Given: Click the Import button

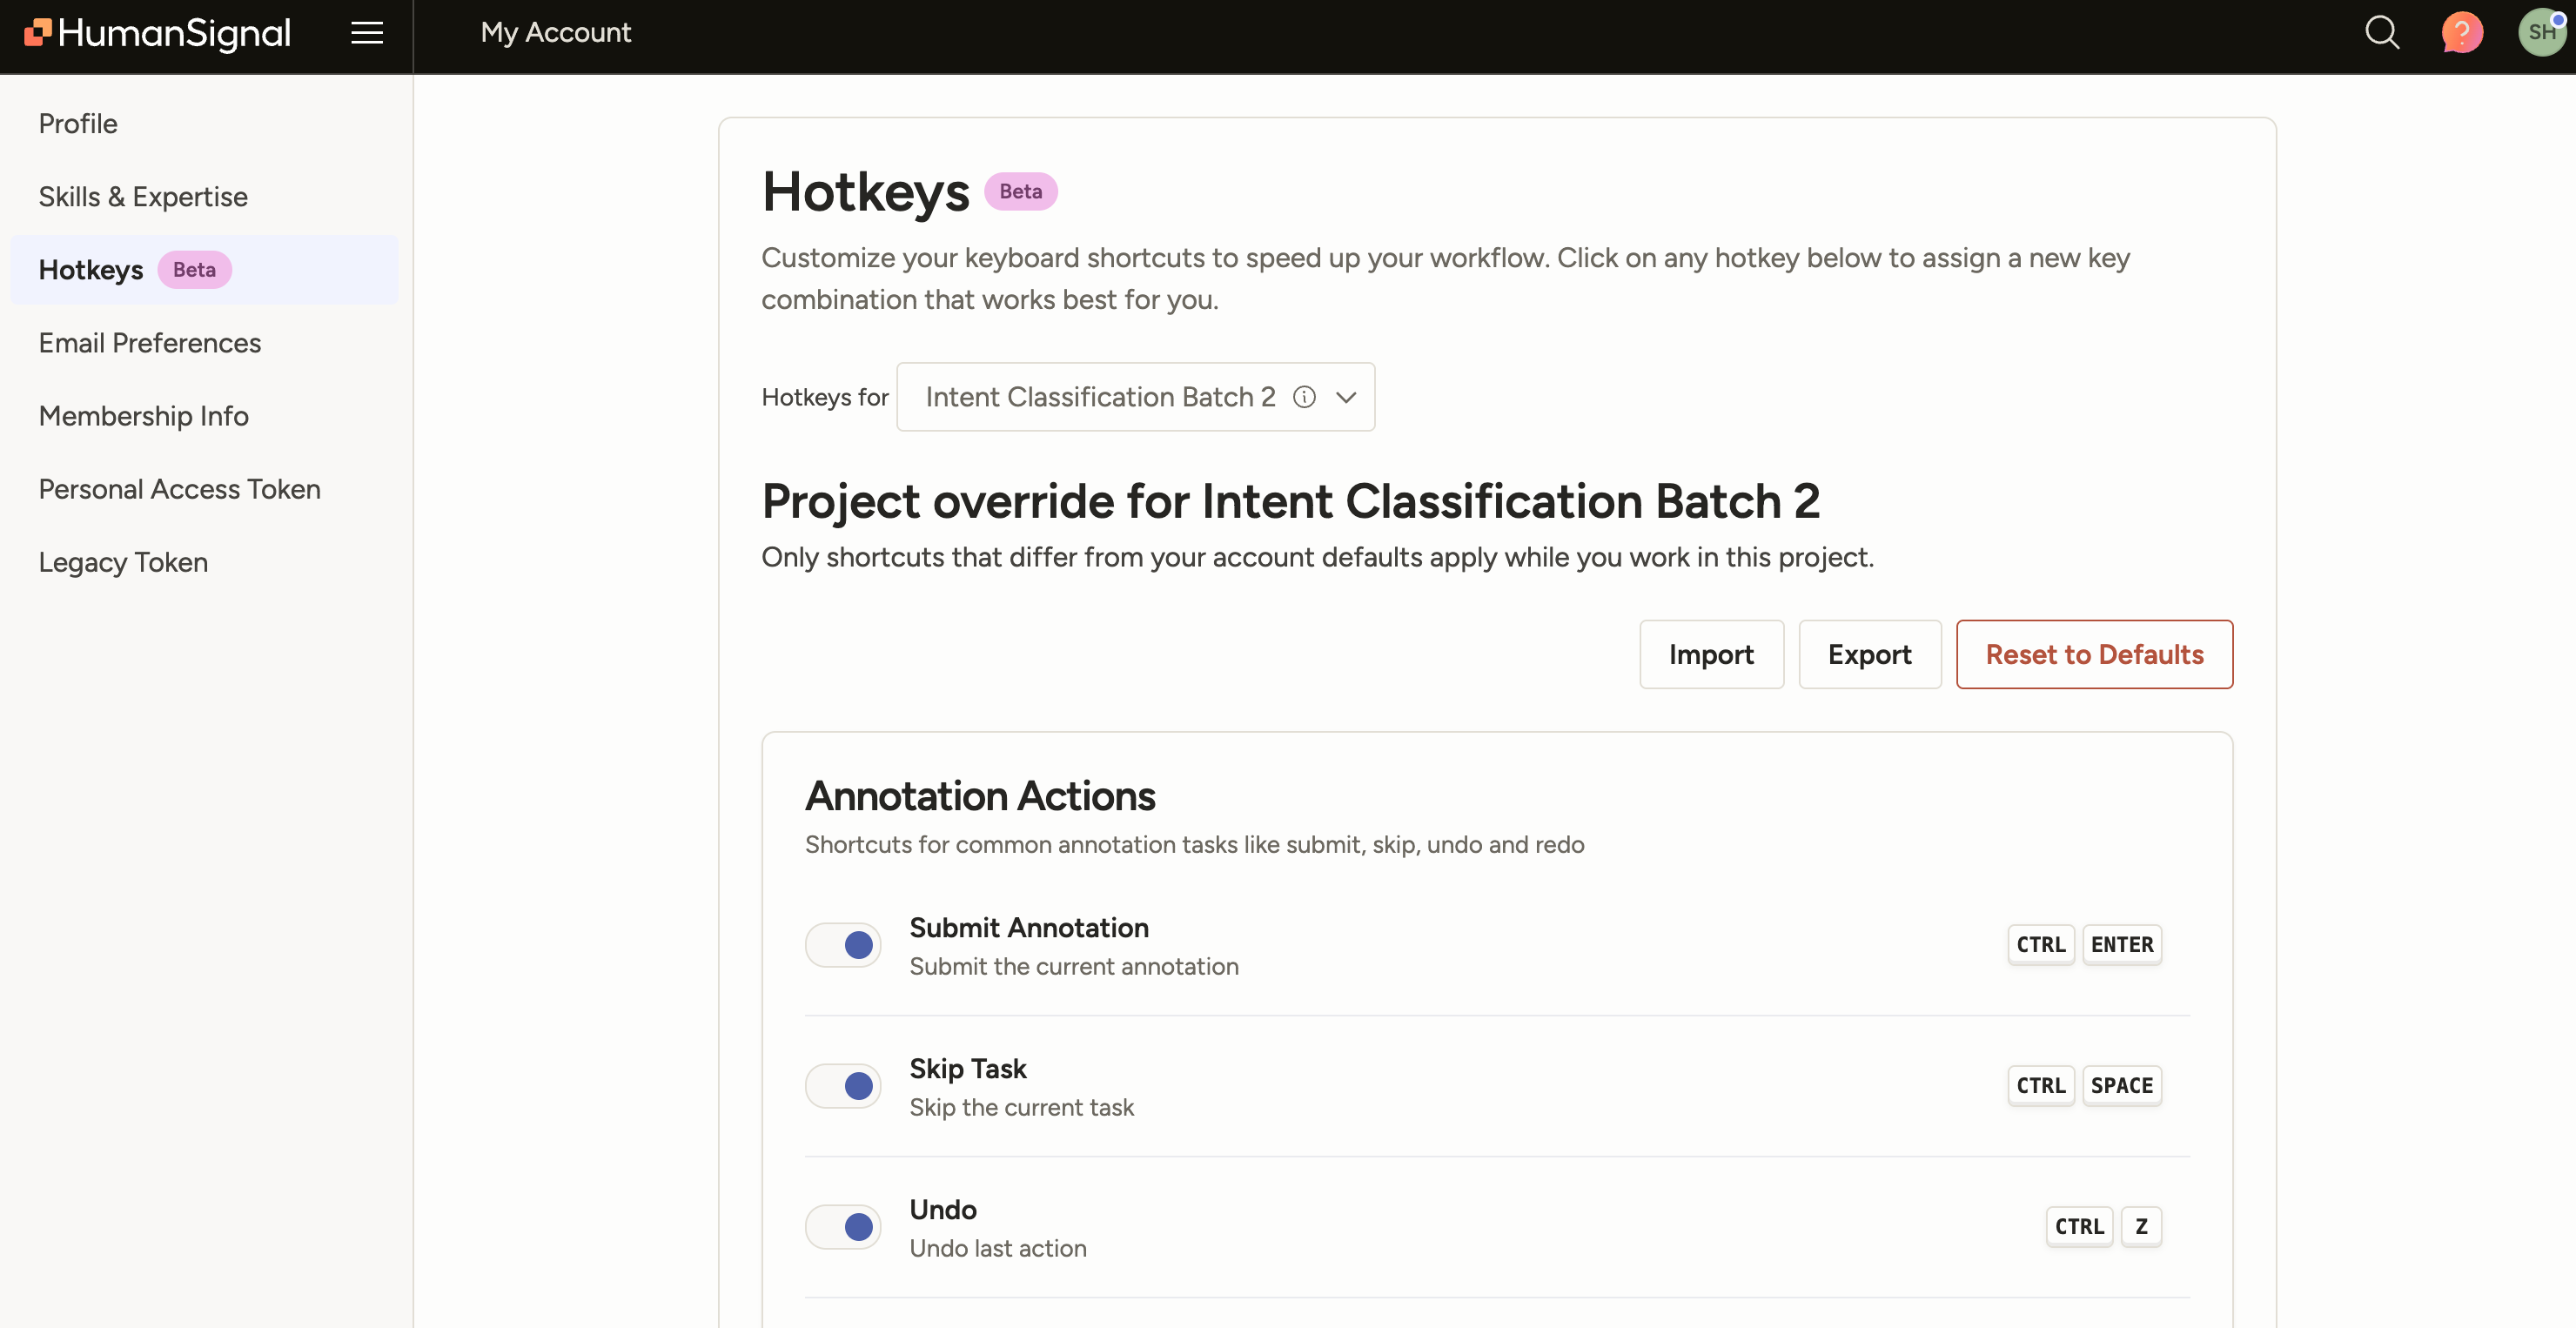Looking at the screenshot, I should click(1711, 654).
